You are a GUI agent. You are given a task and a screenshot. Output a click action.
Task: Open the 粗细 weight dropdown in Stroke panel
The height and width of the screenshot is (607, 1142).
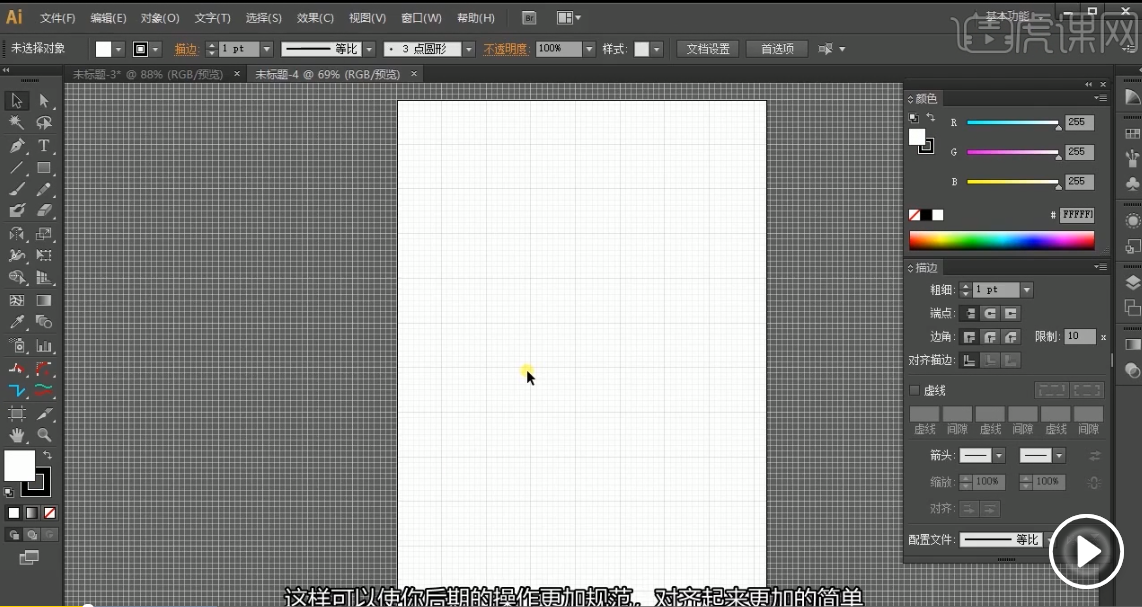[1026, 290]
